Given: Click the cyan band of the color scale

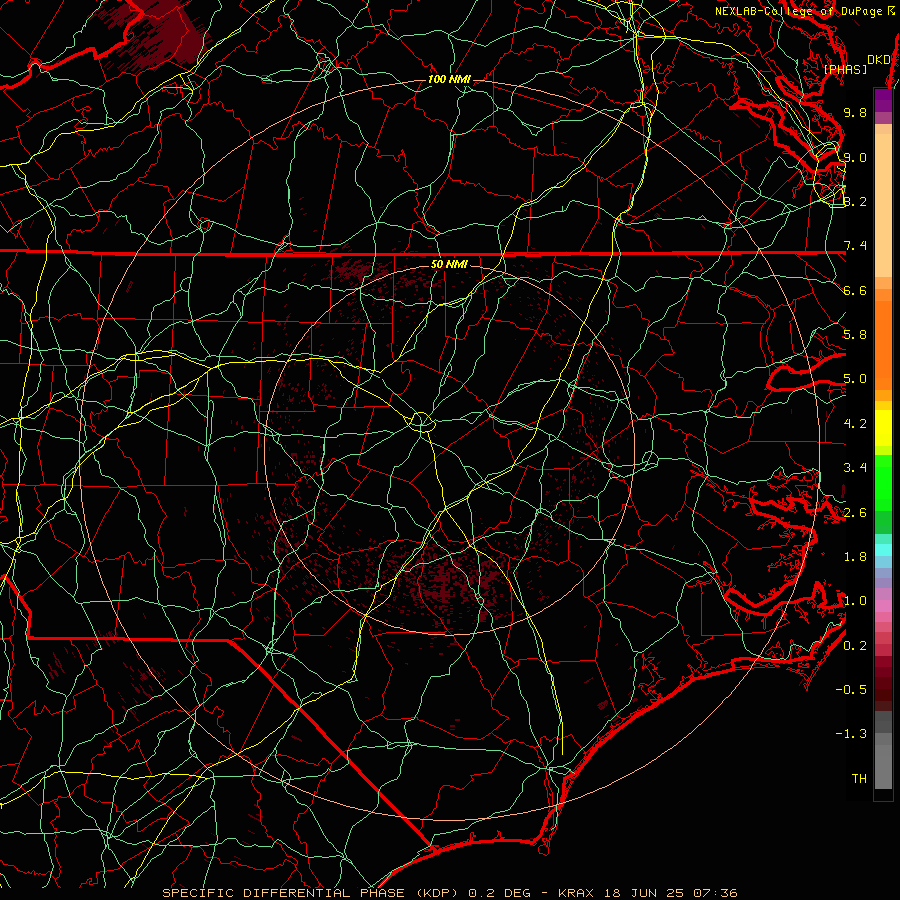Looking at the screenshot, I should [x=883, y=549].
